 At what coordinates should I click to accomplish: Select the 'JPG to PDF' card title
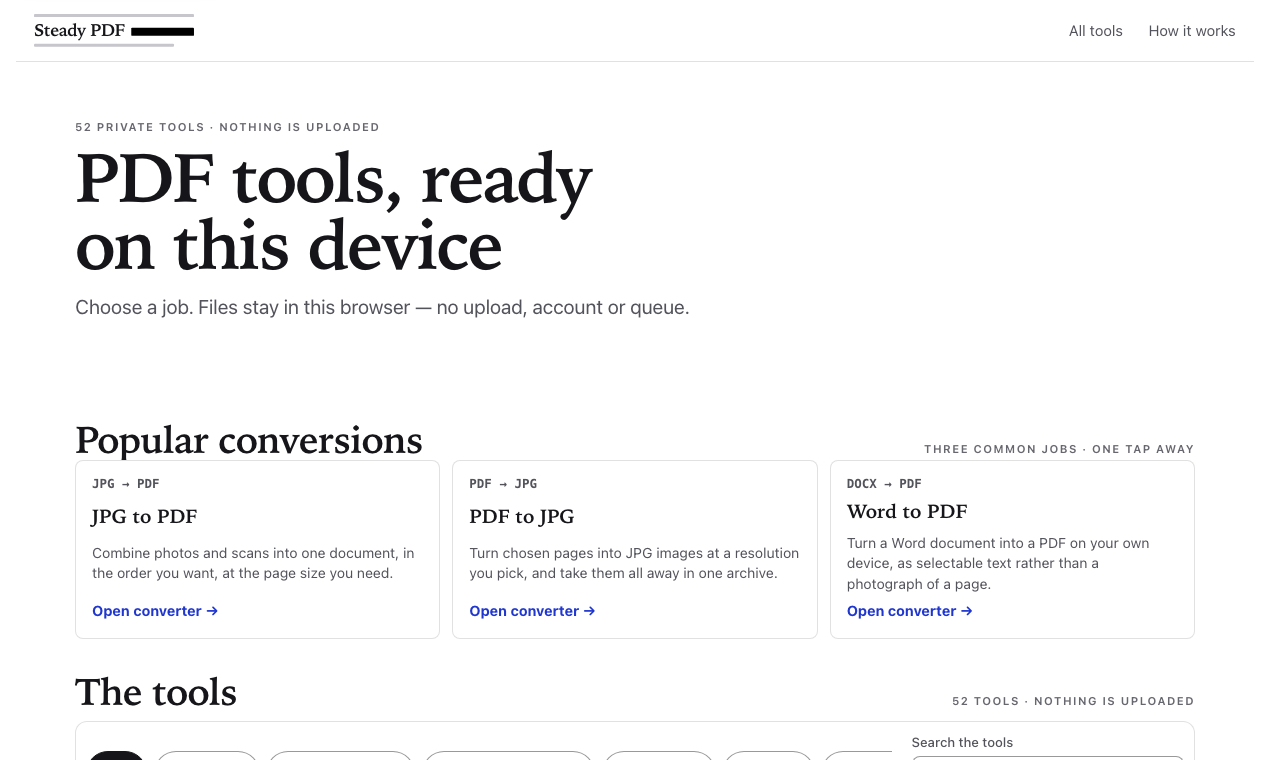(145, 516)
